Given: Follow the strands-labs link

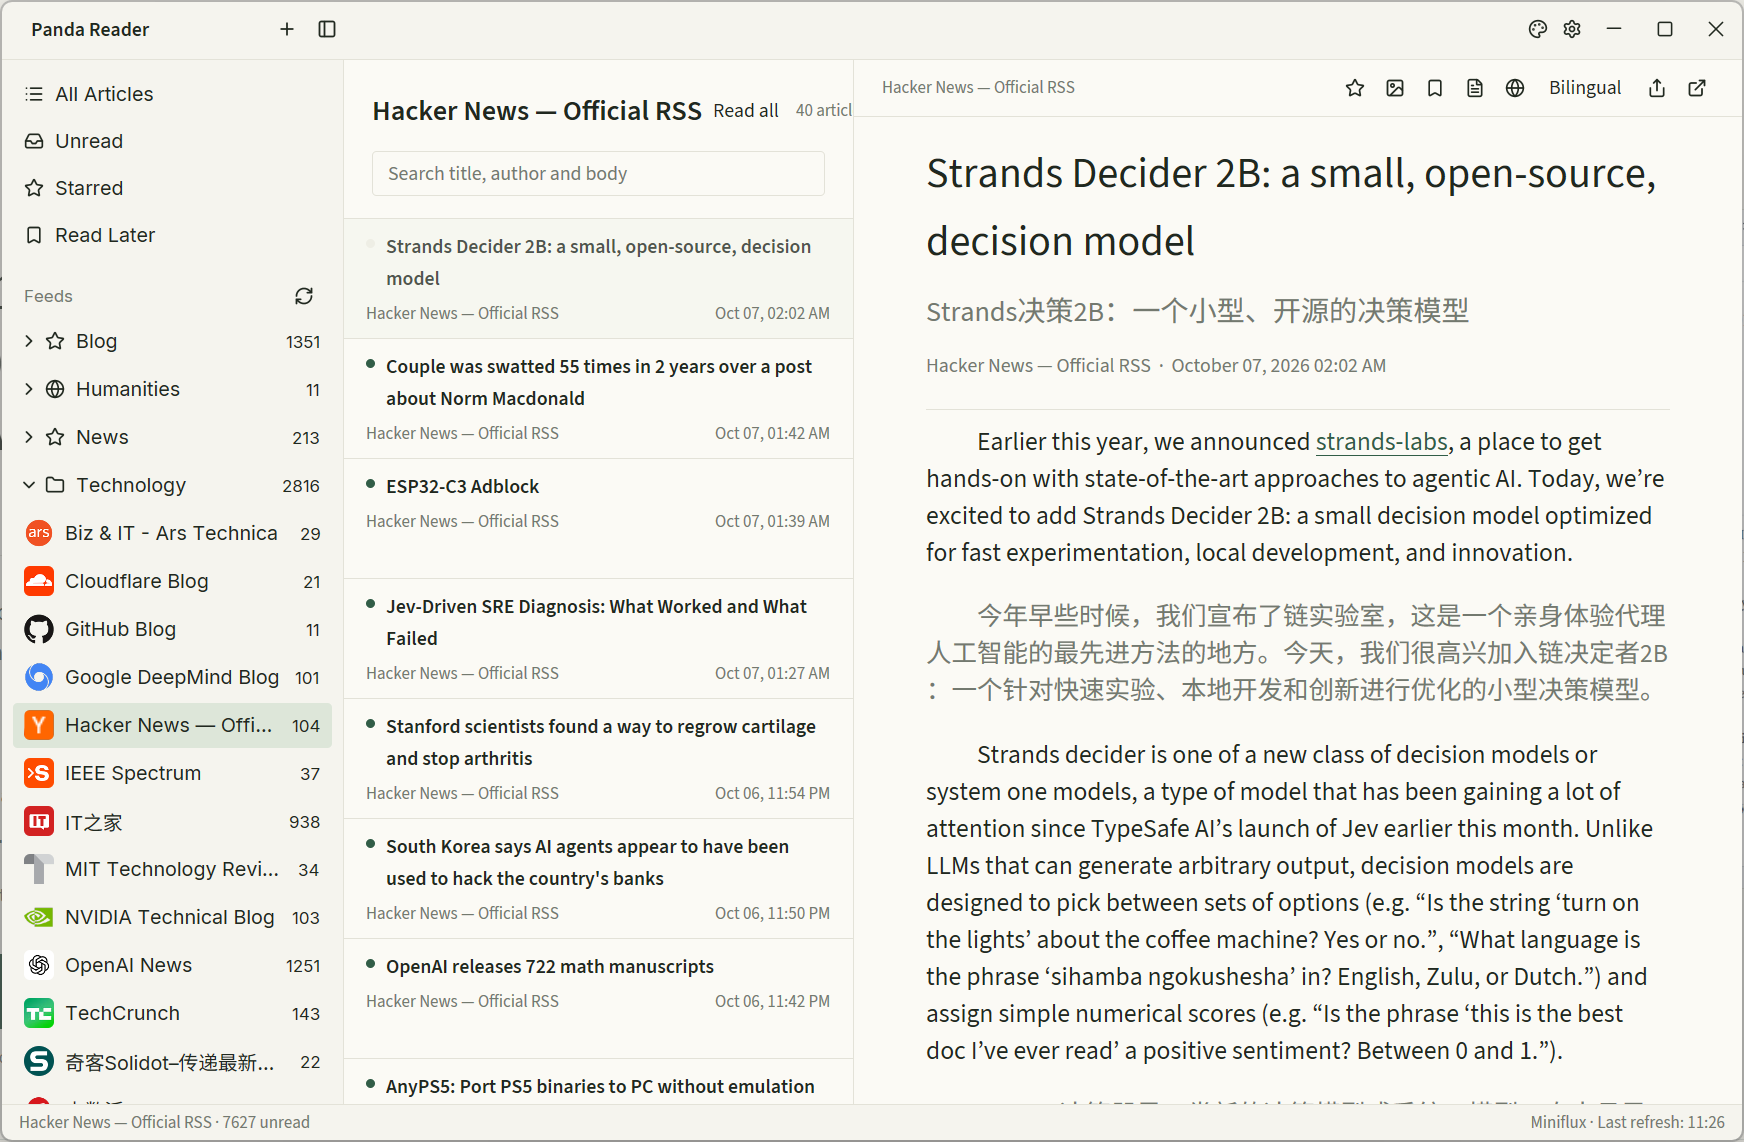Looking at the screenshot, I should (x=1381, y=442).
